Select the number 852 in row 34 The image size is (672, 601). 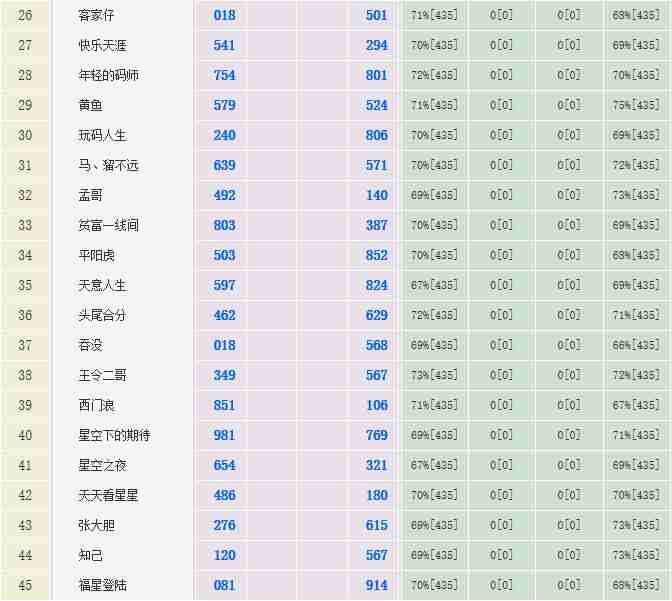click(x=376, y=256)
